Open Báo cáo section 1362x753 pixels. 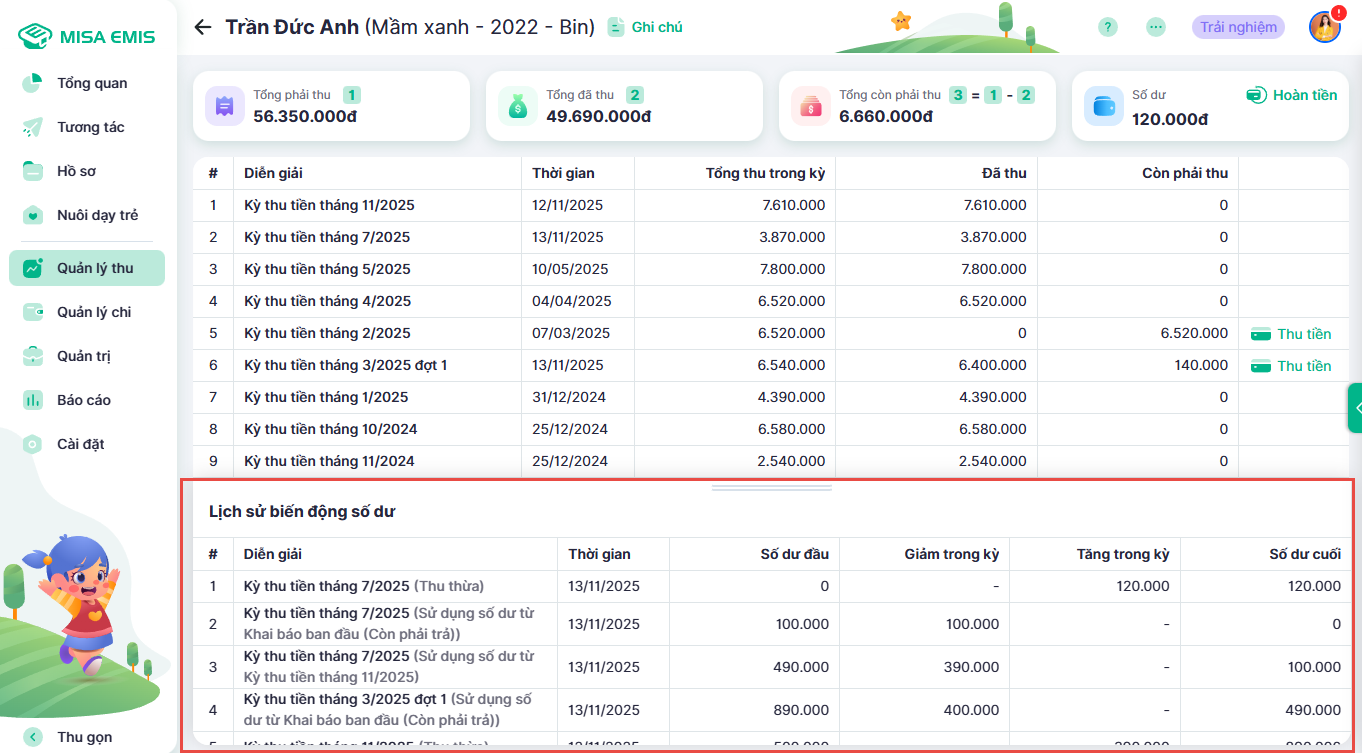pyautogui.click(x=84, y=400)
